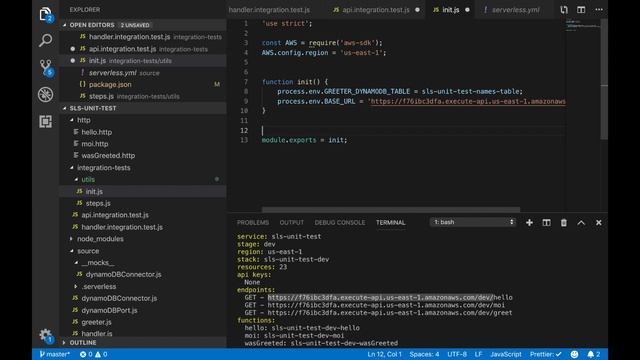The height and width of the screenshot is (360, 640).
Task: Select the init.js editor tab
Action: pos(451,10)
